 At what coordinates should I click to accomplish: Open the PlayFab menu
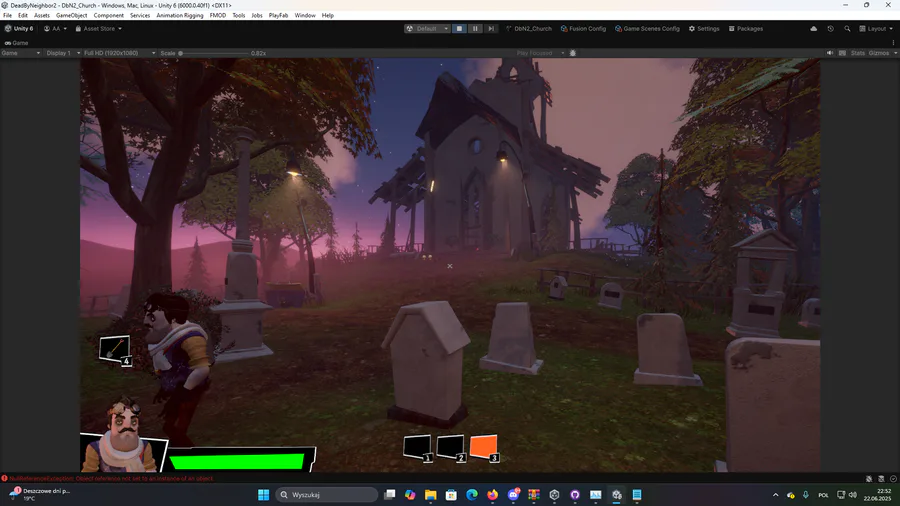(278, 15)
